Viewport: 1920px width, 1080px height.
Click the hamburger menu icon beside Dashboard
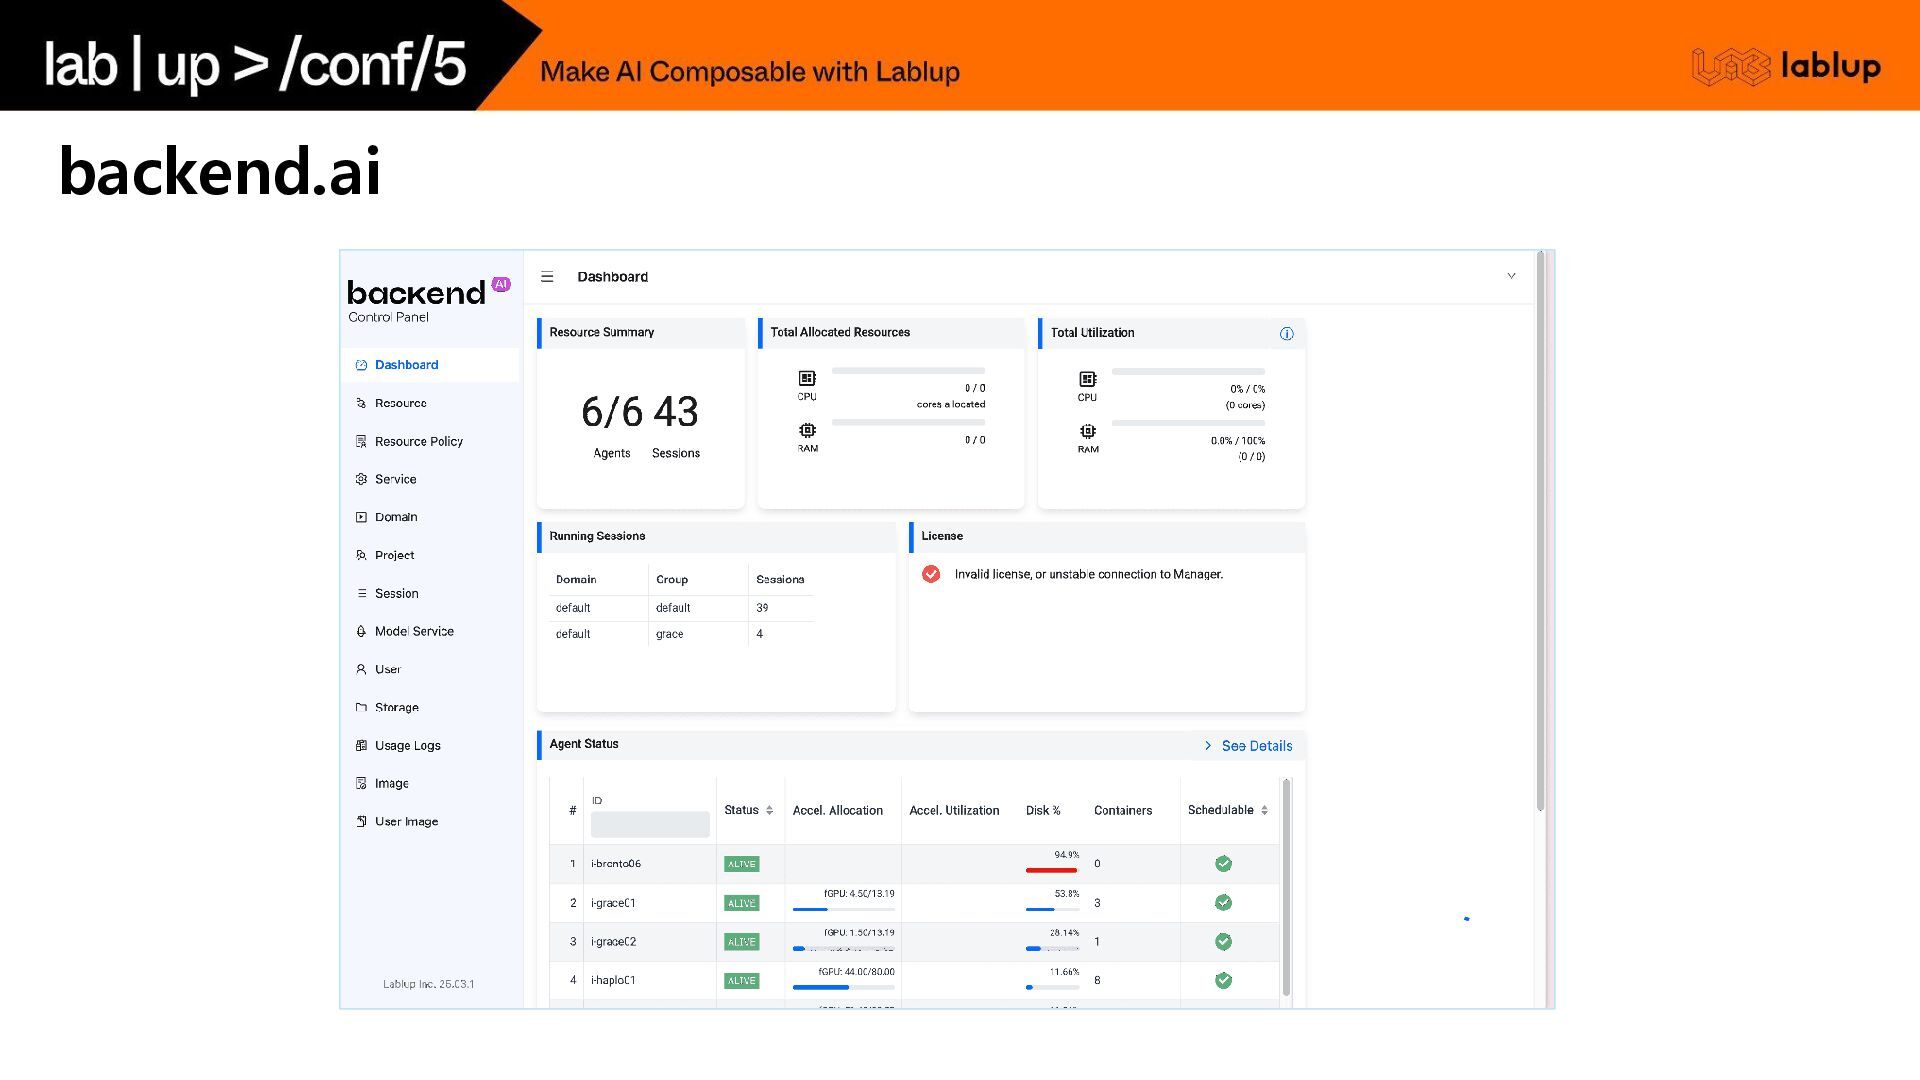(547, 277)
